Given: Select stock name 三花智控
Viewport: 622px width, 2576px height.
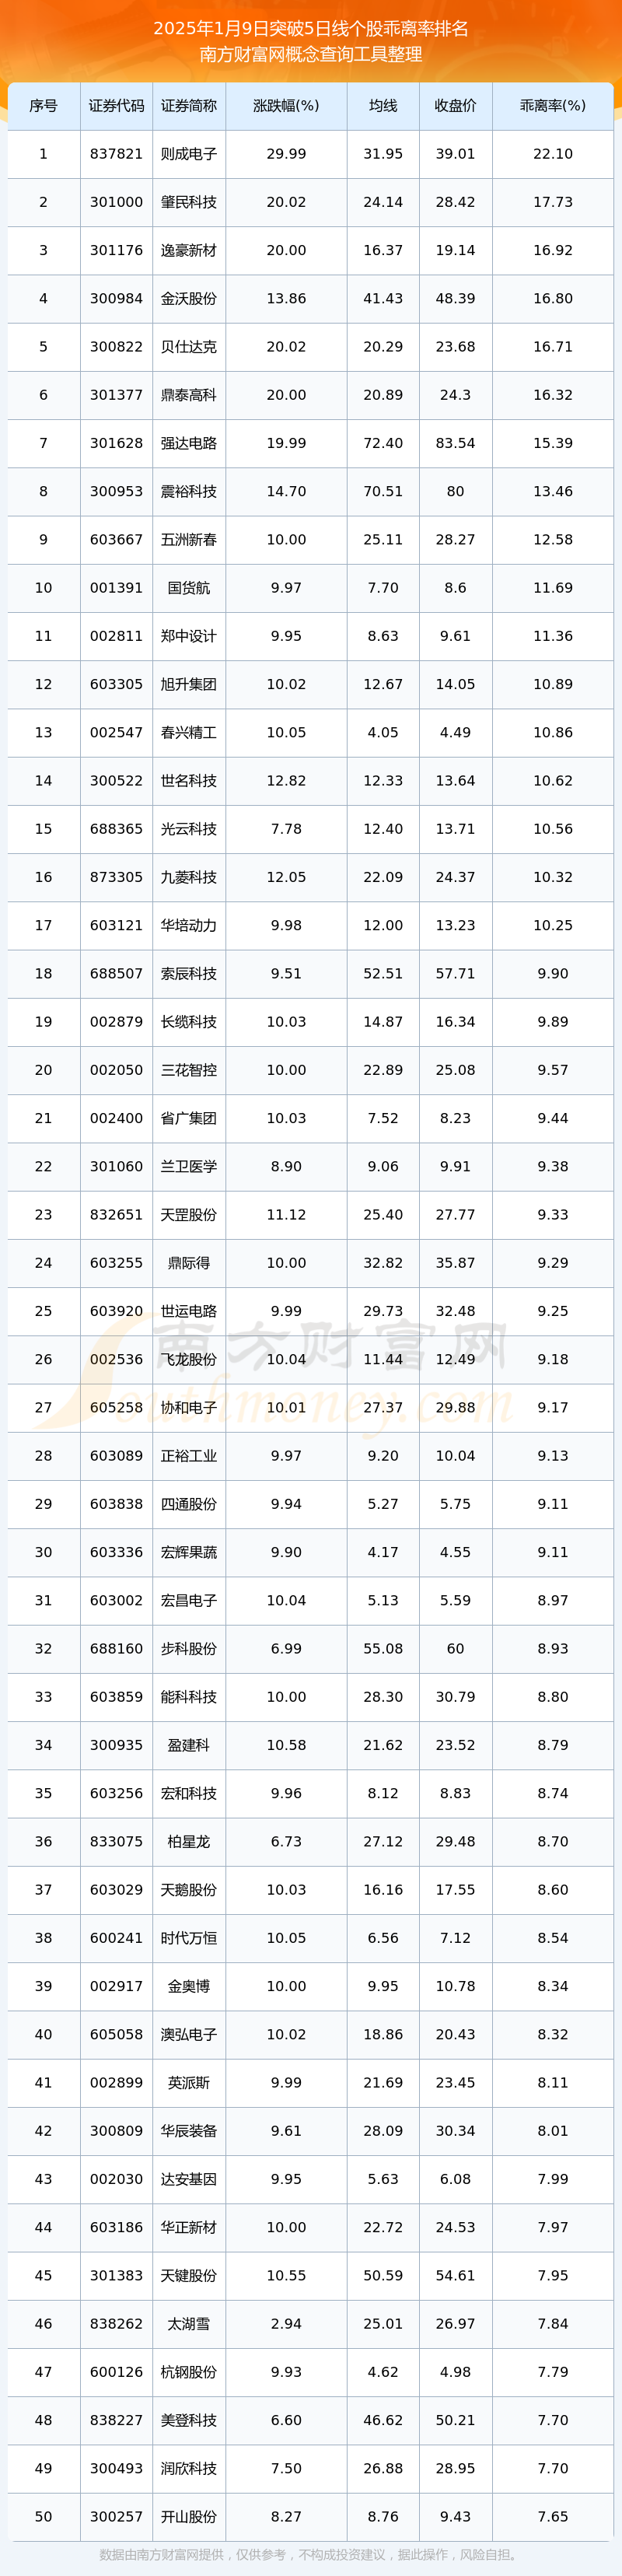Looking at the screenshot, I should [x=189, y=1070].
